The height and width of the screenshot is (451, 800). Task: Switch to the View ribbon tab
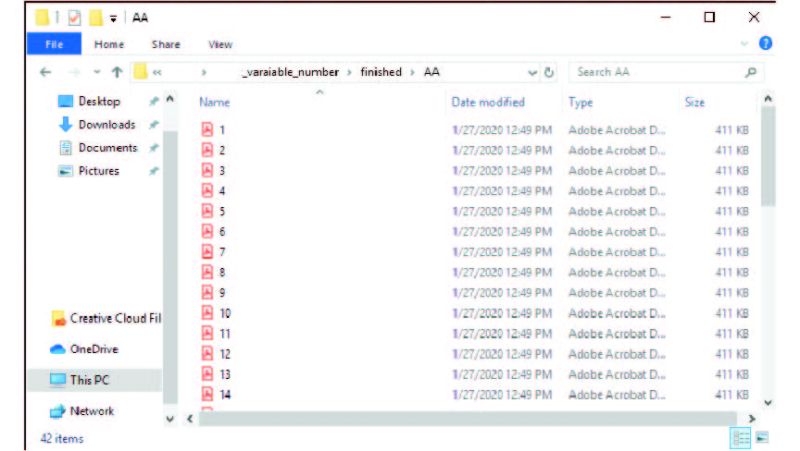pyautogui.click(x=220, y=44)
